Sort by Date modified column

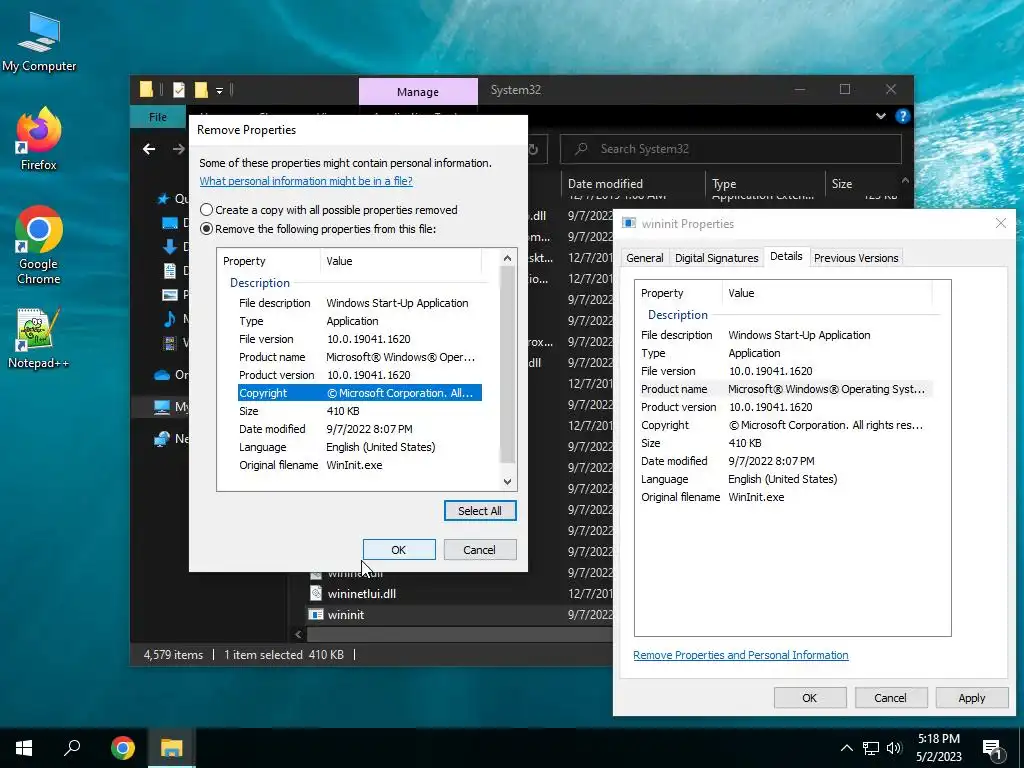[632, 184]
